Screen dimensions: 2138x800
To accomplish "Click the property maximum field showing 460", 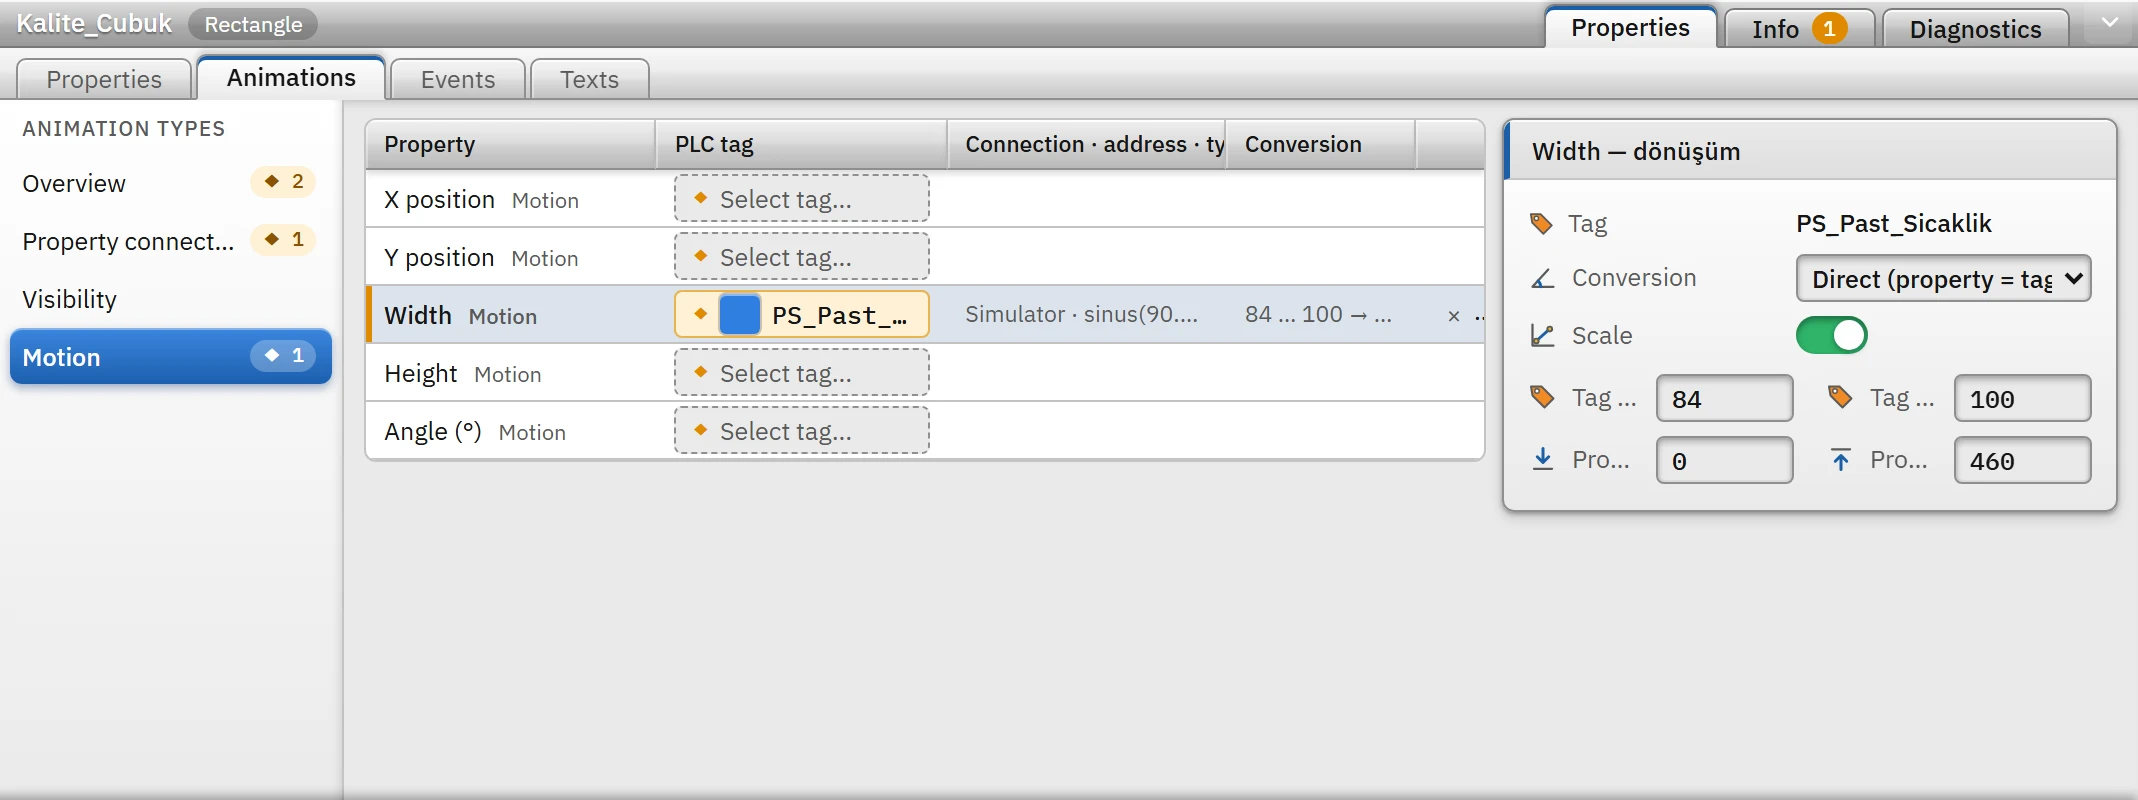I will tap(2022, 461).
